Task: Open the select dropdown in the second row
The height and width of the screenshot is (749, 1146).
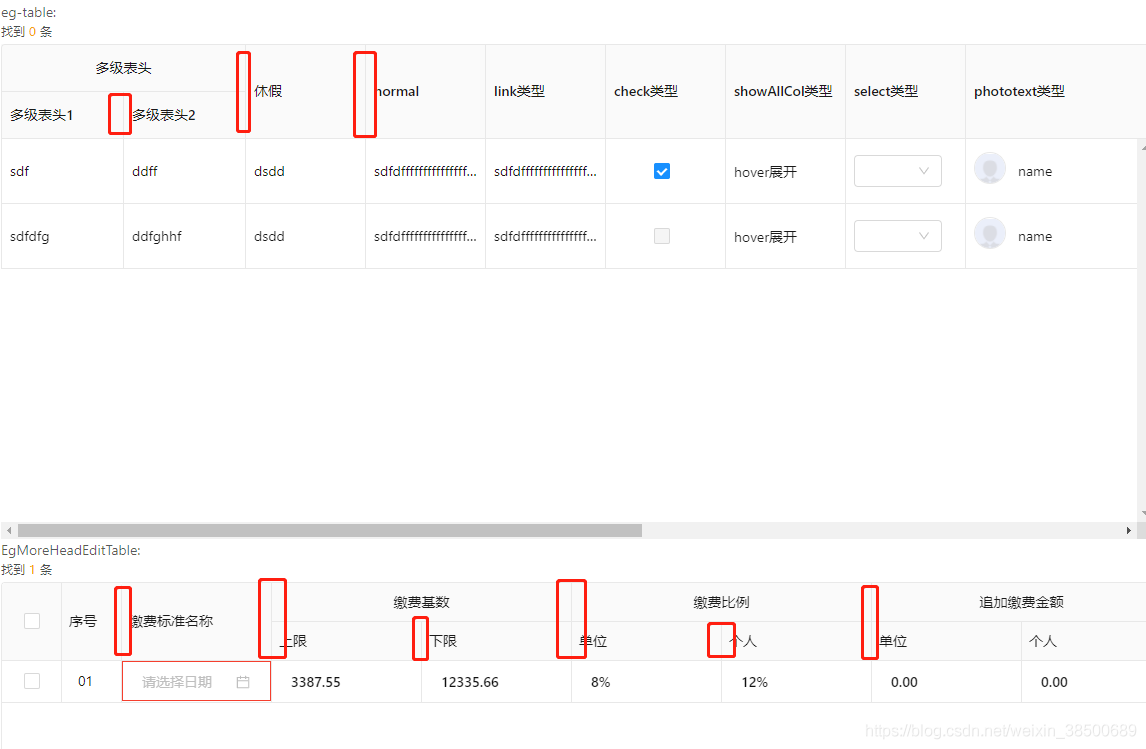Action: (897, 235)
